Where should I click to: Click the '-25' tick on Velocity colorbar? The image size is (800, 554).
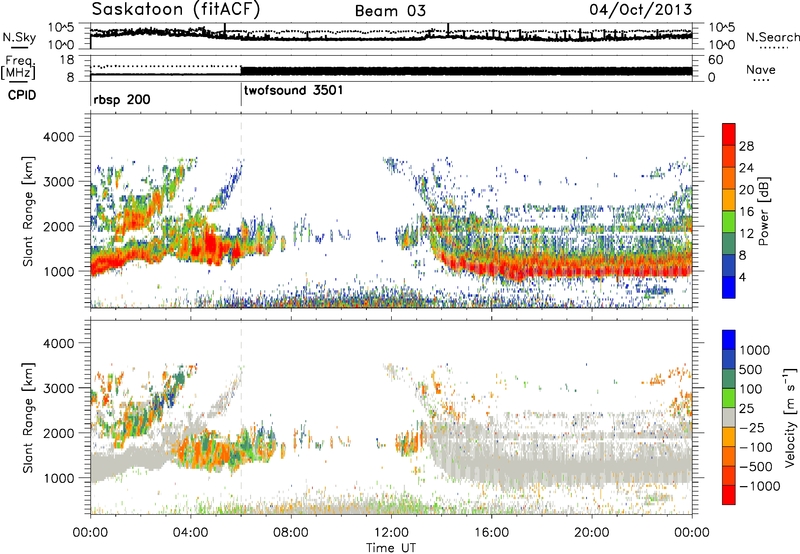click(751, 427)
